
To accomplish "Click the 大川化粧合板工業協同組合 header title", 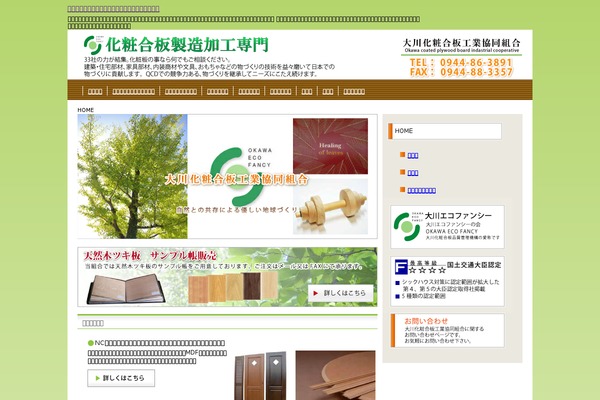I will (x=461, y=43).
